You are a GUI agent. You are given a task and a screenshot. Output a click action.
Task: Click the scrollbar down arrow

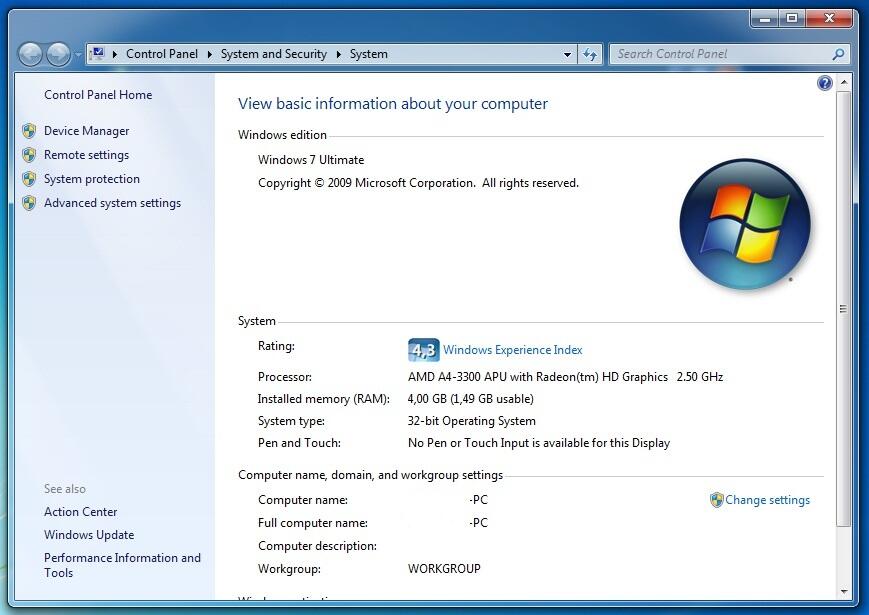click(844, 592)
